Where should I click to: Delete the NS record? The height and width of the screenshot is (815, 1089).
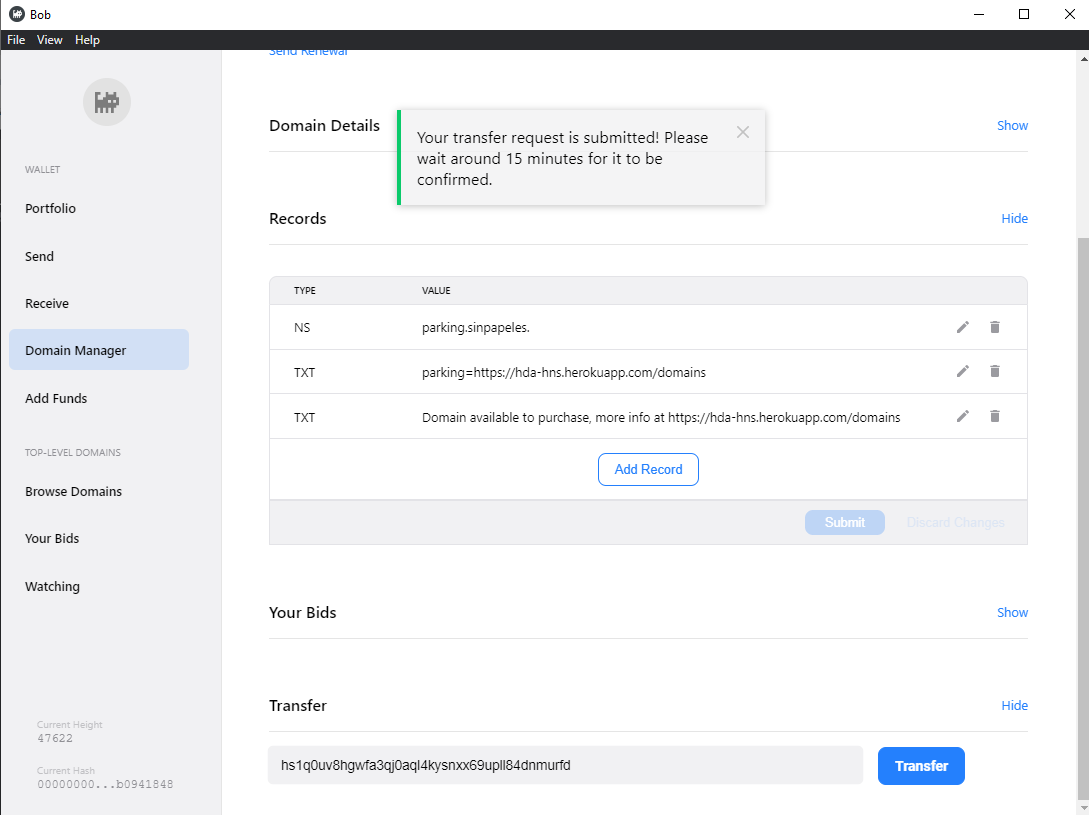click(994, 327)
